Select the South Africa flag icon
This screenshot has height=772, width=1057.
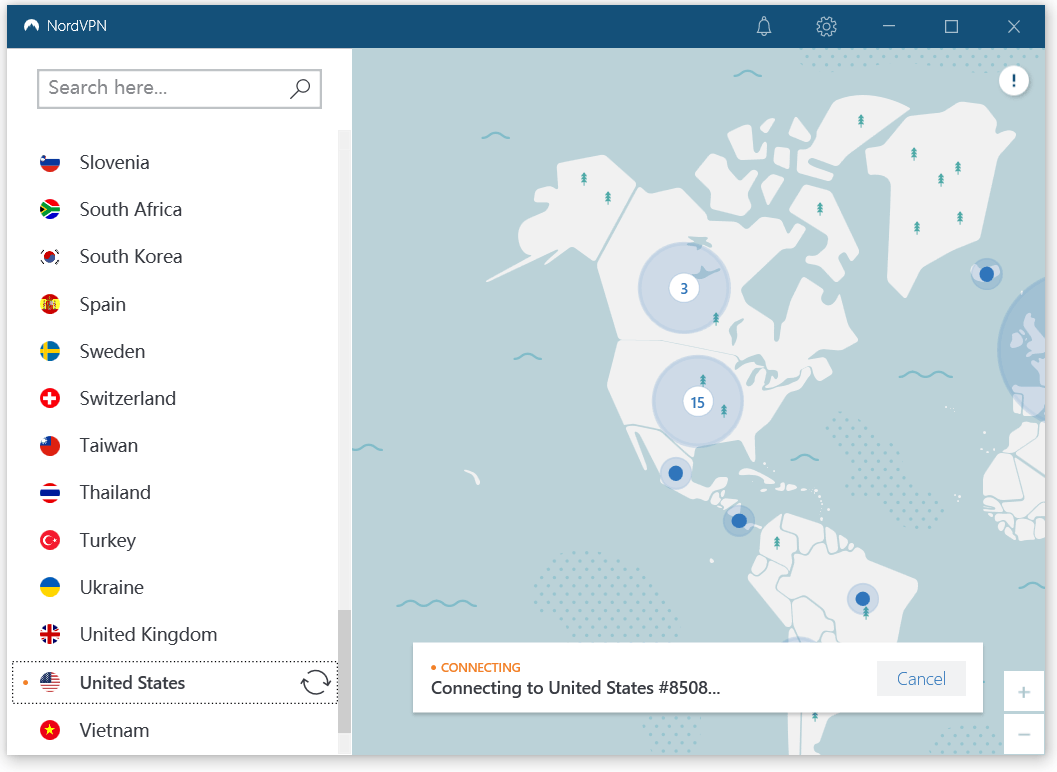50,210
